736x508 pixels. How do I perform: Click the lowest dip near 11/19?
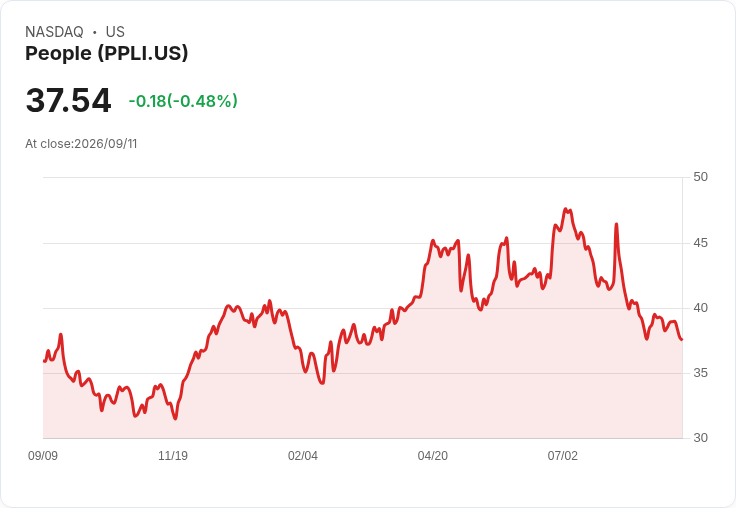pos(175,418)
